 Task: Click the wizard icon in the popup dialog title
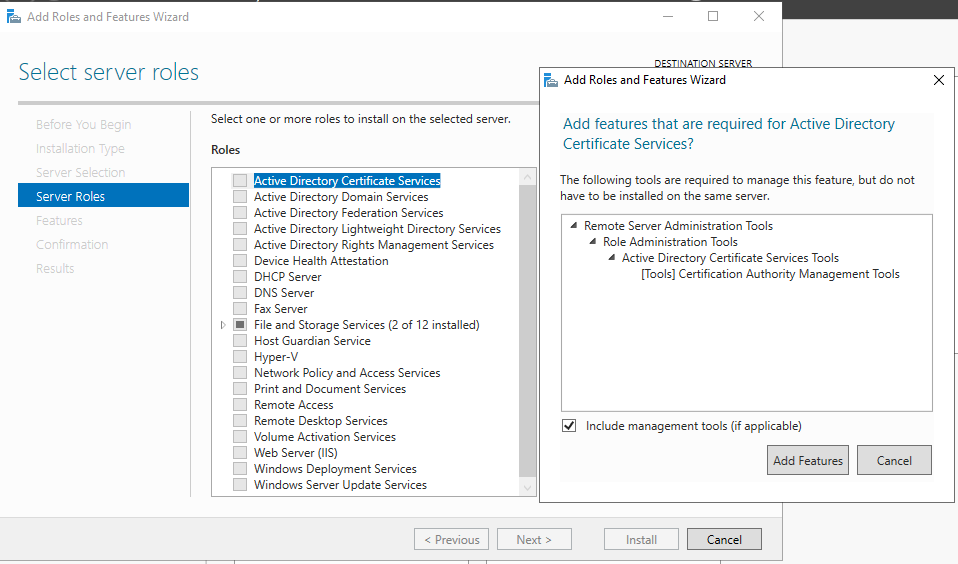point(550,80)
